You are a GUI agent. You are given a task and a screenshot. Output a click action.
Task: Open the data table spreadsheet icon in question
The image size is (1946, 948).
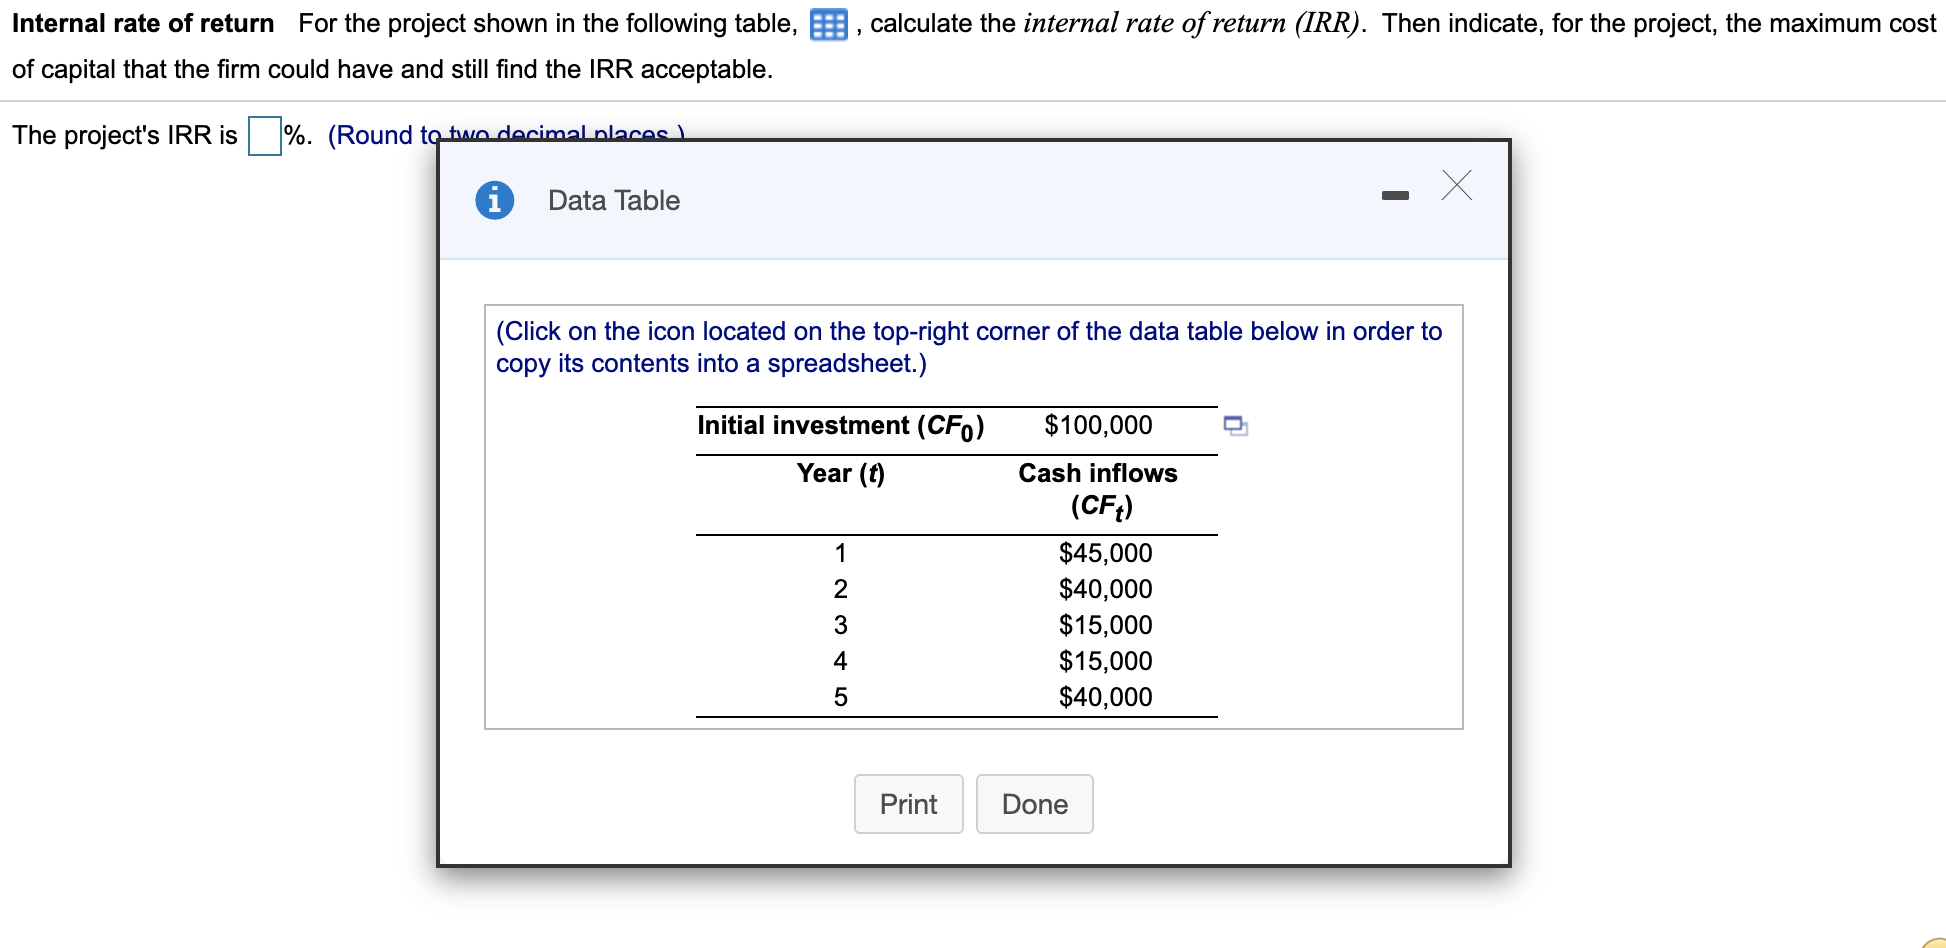tap(828, 23)
